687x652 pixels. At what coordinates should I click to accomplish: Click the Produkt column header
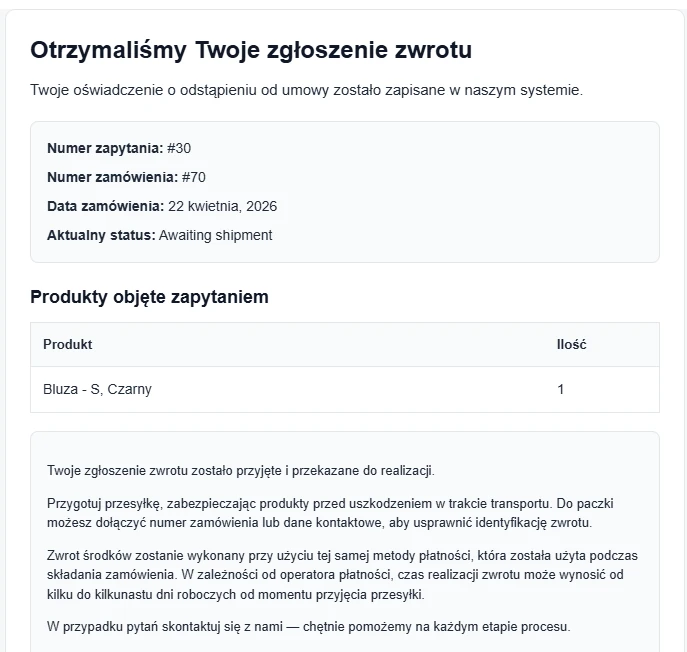click(67, 344)
